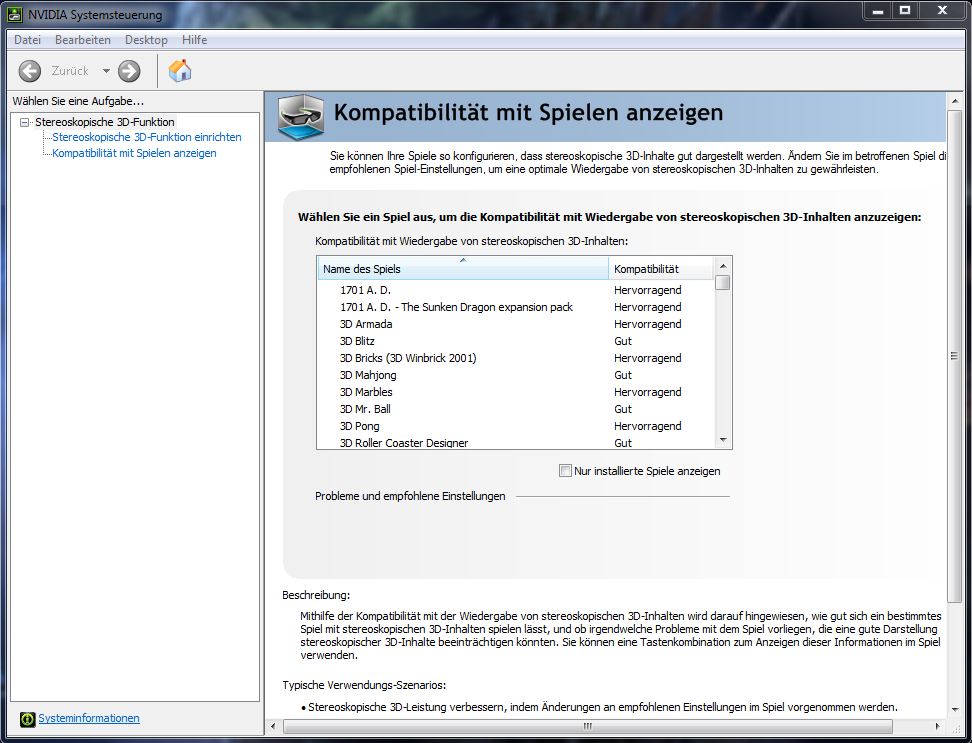Open the Systeminformationen link
This screenshot has height=743, width=972.
[89, 718]
